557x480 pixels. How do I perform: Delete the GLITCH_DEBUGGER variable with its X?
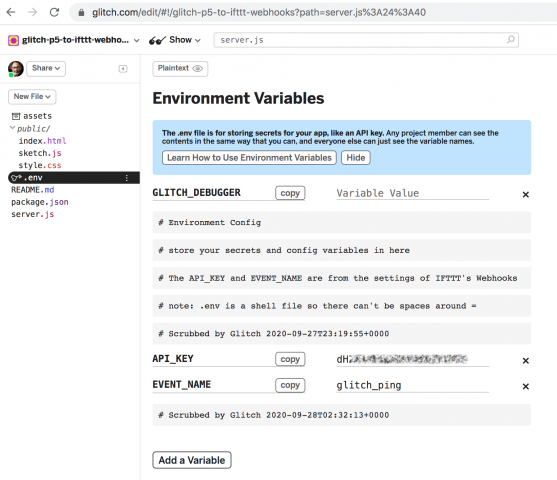(x=526, y=194)
